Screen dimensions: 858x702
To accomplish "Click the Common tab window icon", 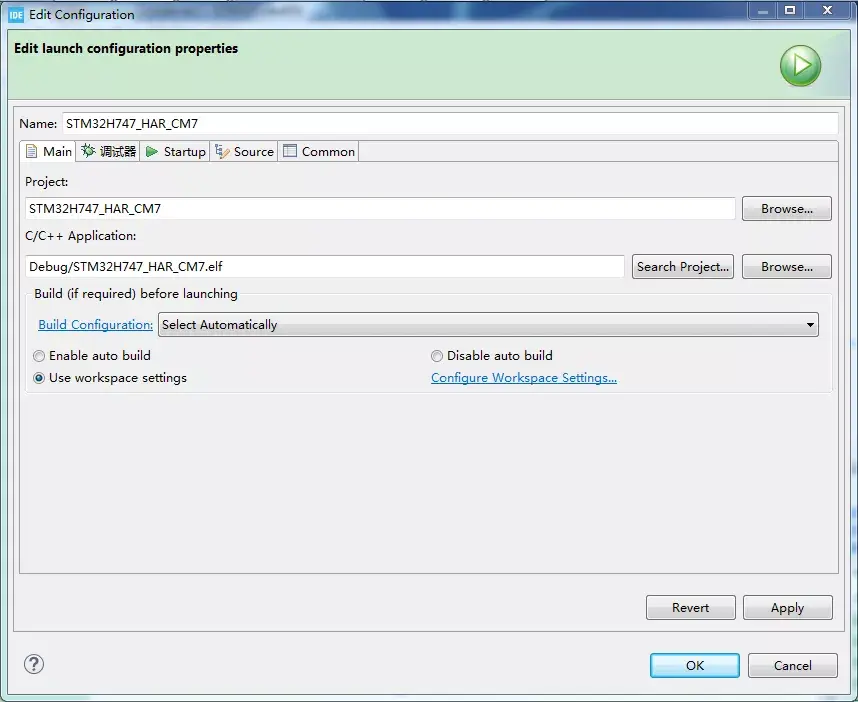I will coord(289,151).
